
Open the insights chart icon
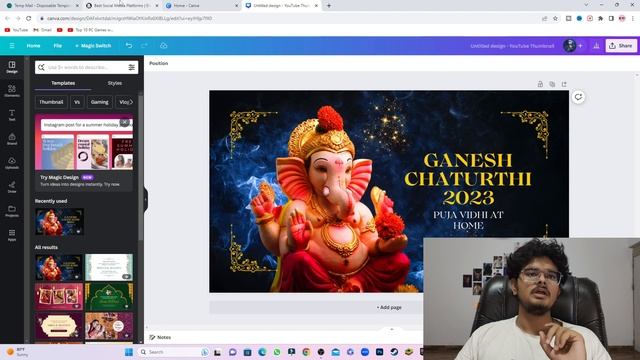[x=596, y=46]
